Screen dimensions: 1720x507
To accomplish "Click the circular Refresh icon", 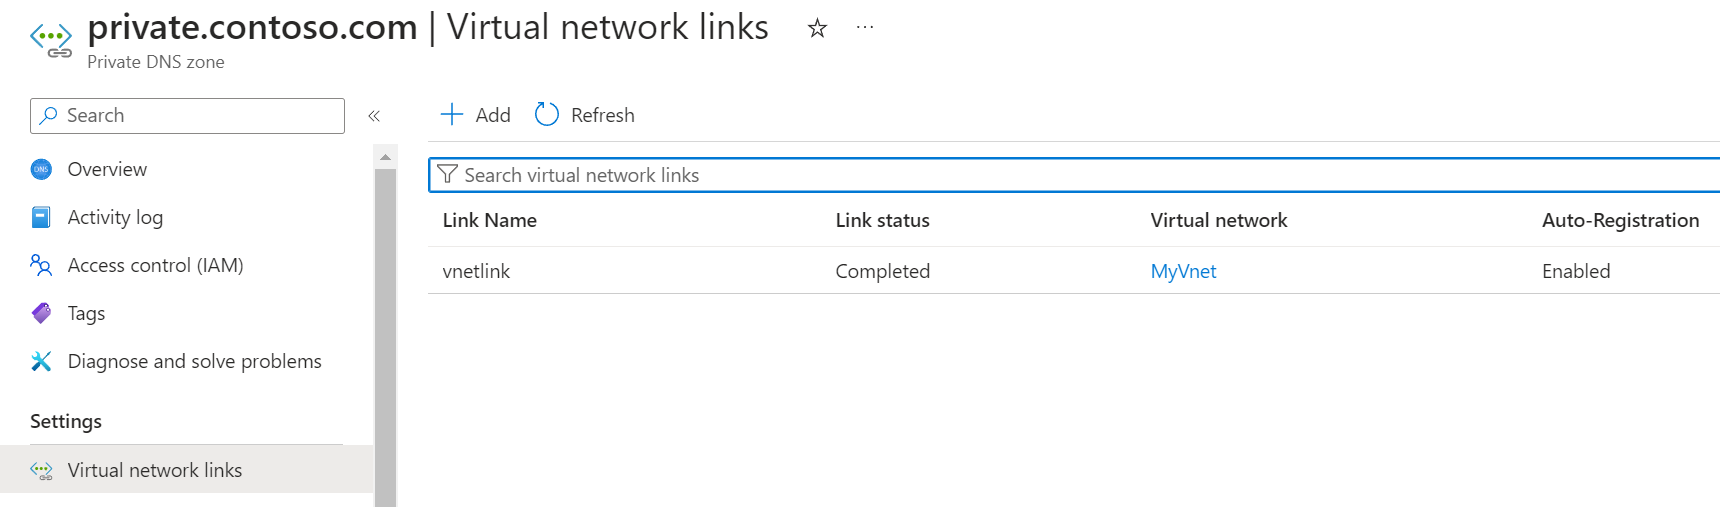I will coord(547,114).
